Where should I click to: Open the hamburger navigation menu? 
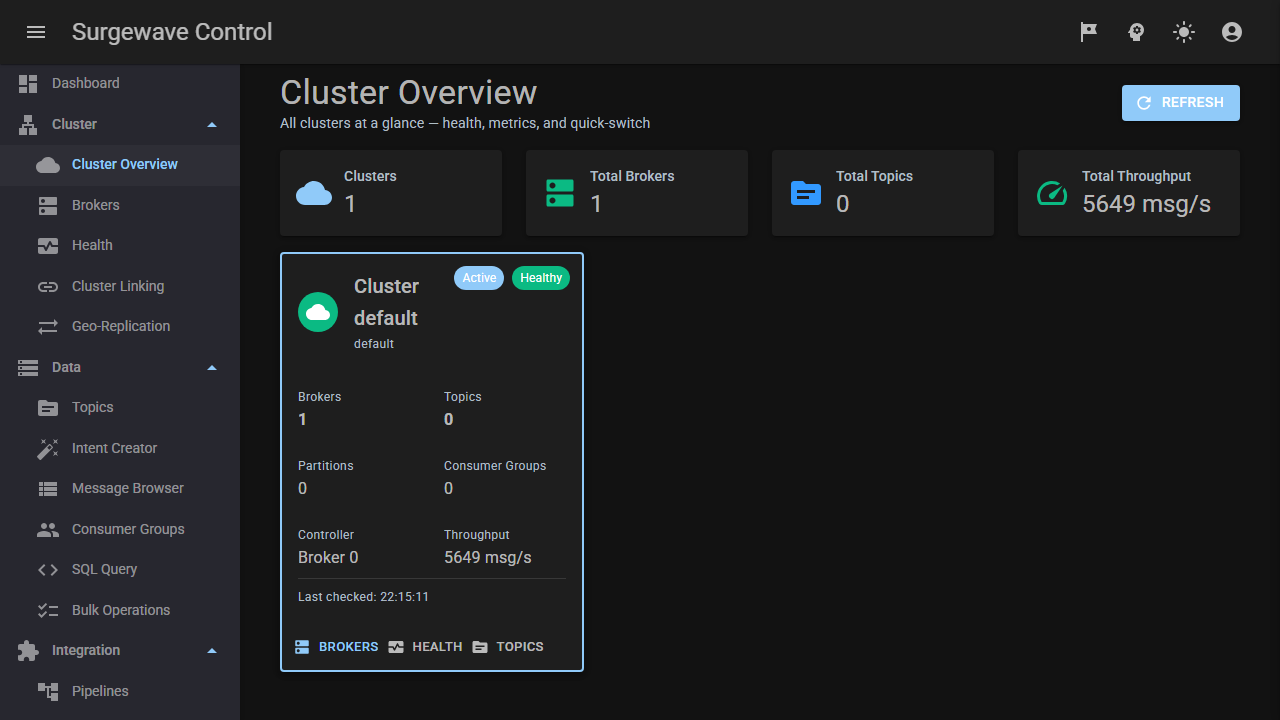pyautogui.click(x=36, y=32)
